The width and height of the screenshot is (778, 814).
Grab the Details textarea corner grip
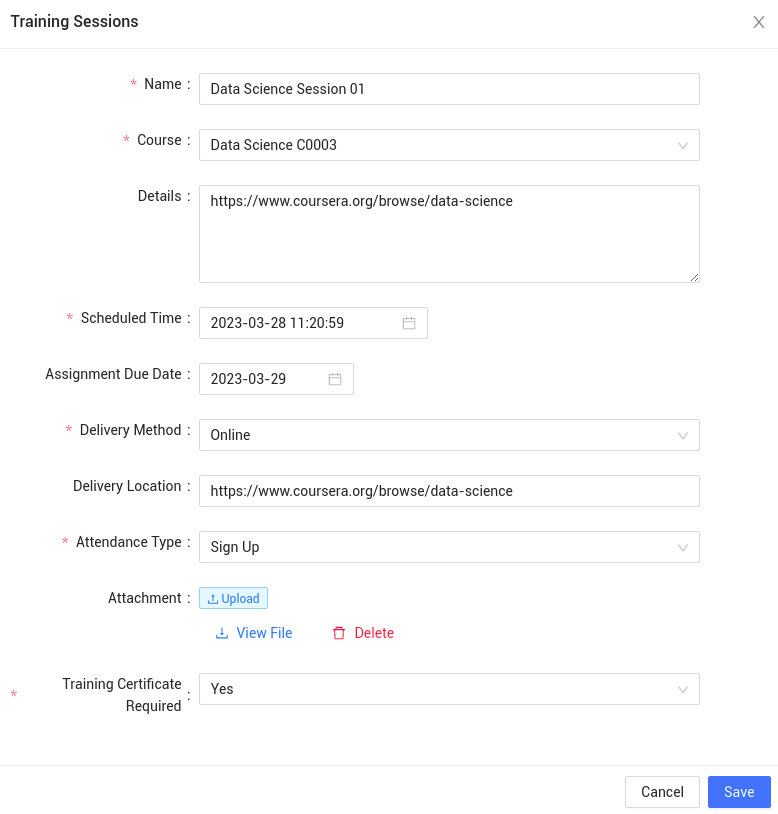[x=694, y=278]
